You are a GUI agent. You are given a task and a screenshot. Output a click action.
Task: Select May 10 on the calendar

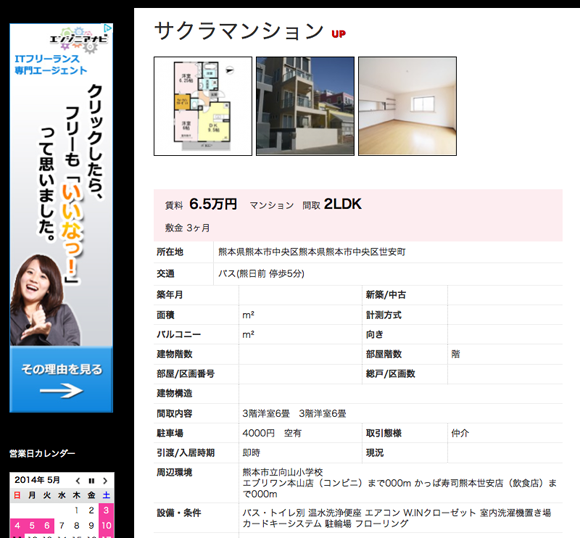(x=106, y=525)
